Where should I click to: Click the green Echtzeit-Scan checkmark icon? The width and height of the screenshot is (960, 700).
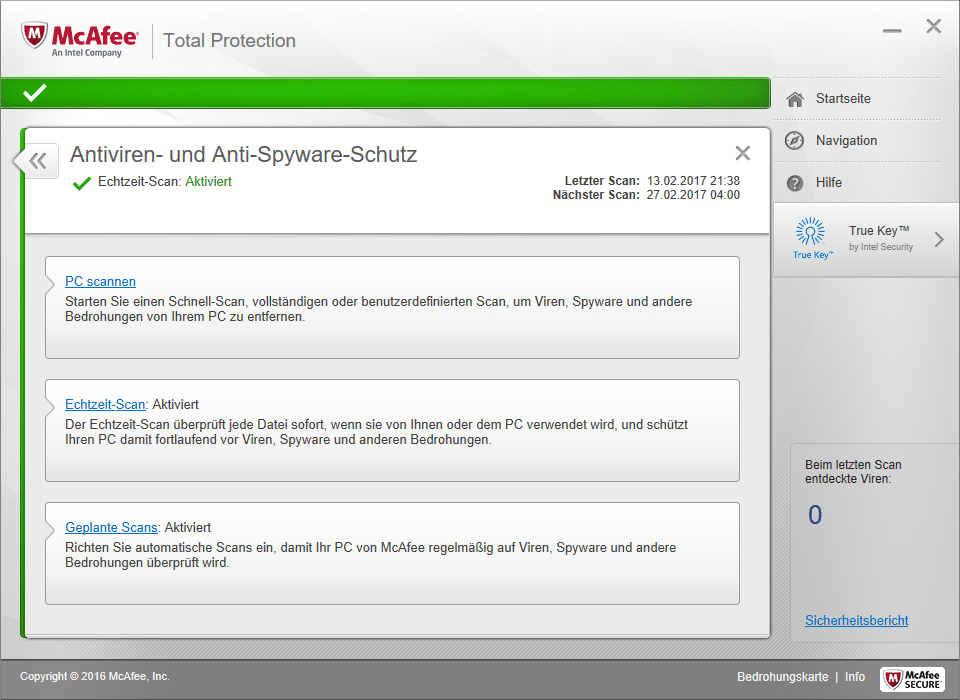[82, 183]
